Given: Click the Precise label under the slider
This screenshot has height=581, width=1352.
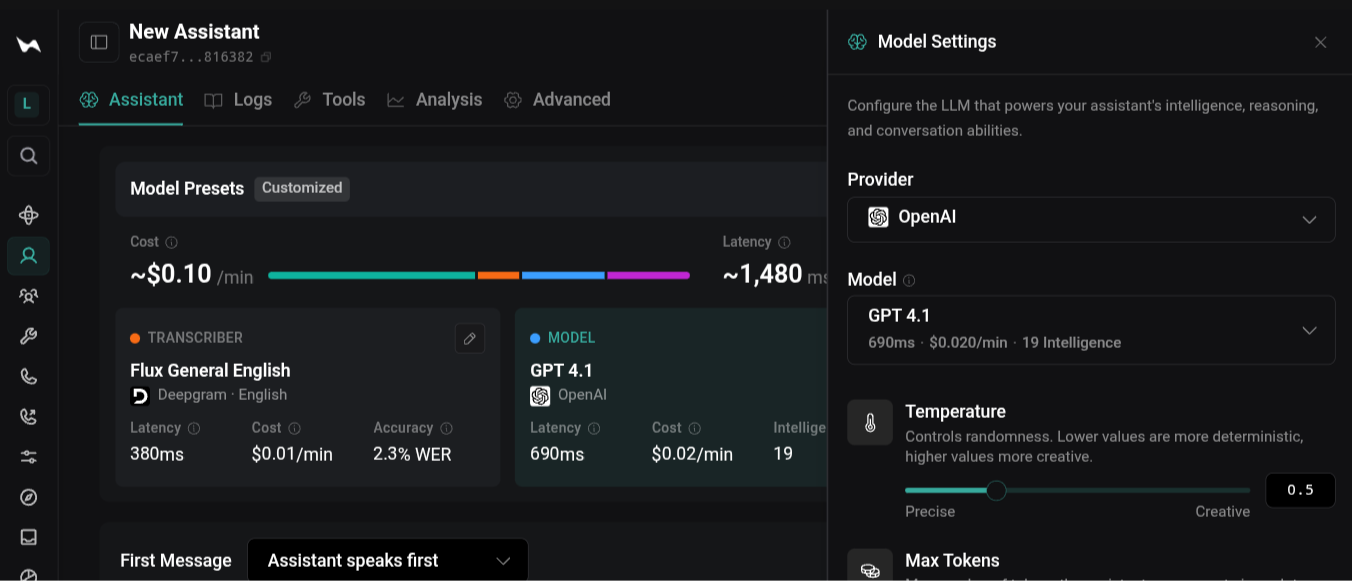Looking at the screenshot, I should 930,512.
